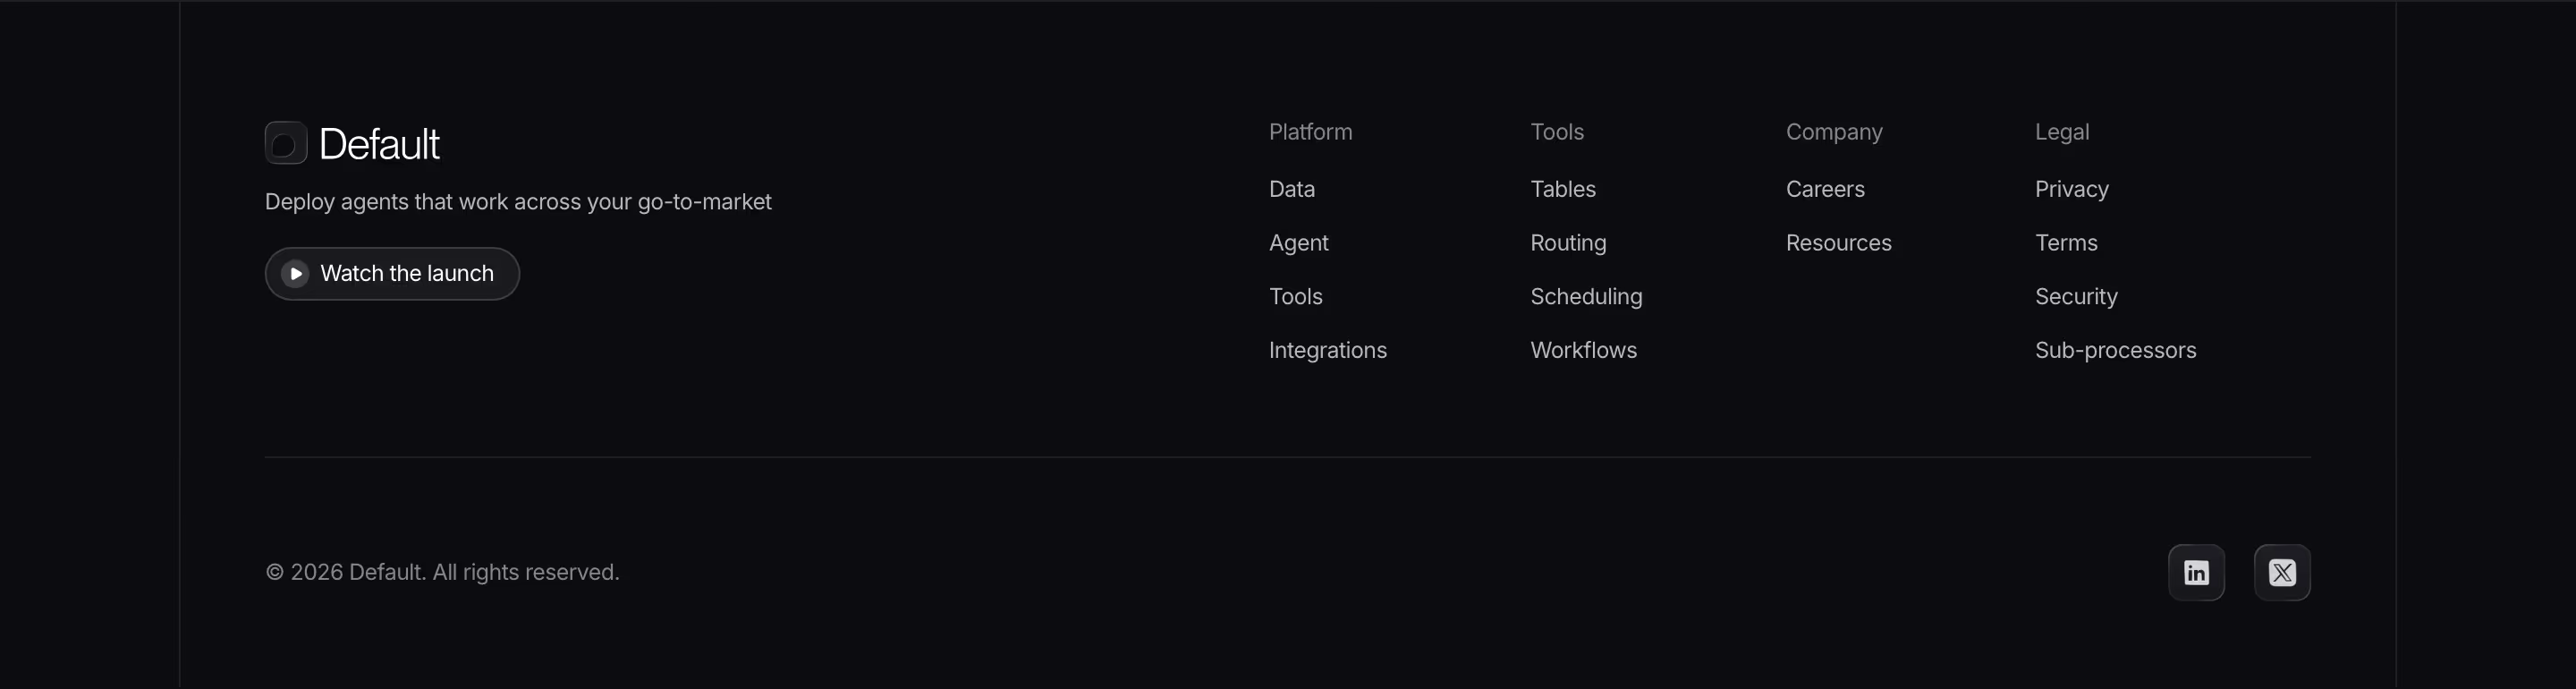
Task: Open the Security link
Action: (x=2076, y=297)
